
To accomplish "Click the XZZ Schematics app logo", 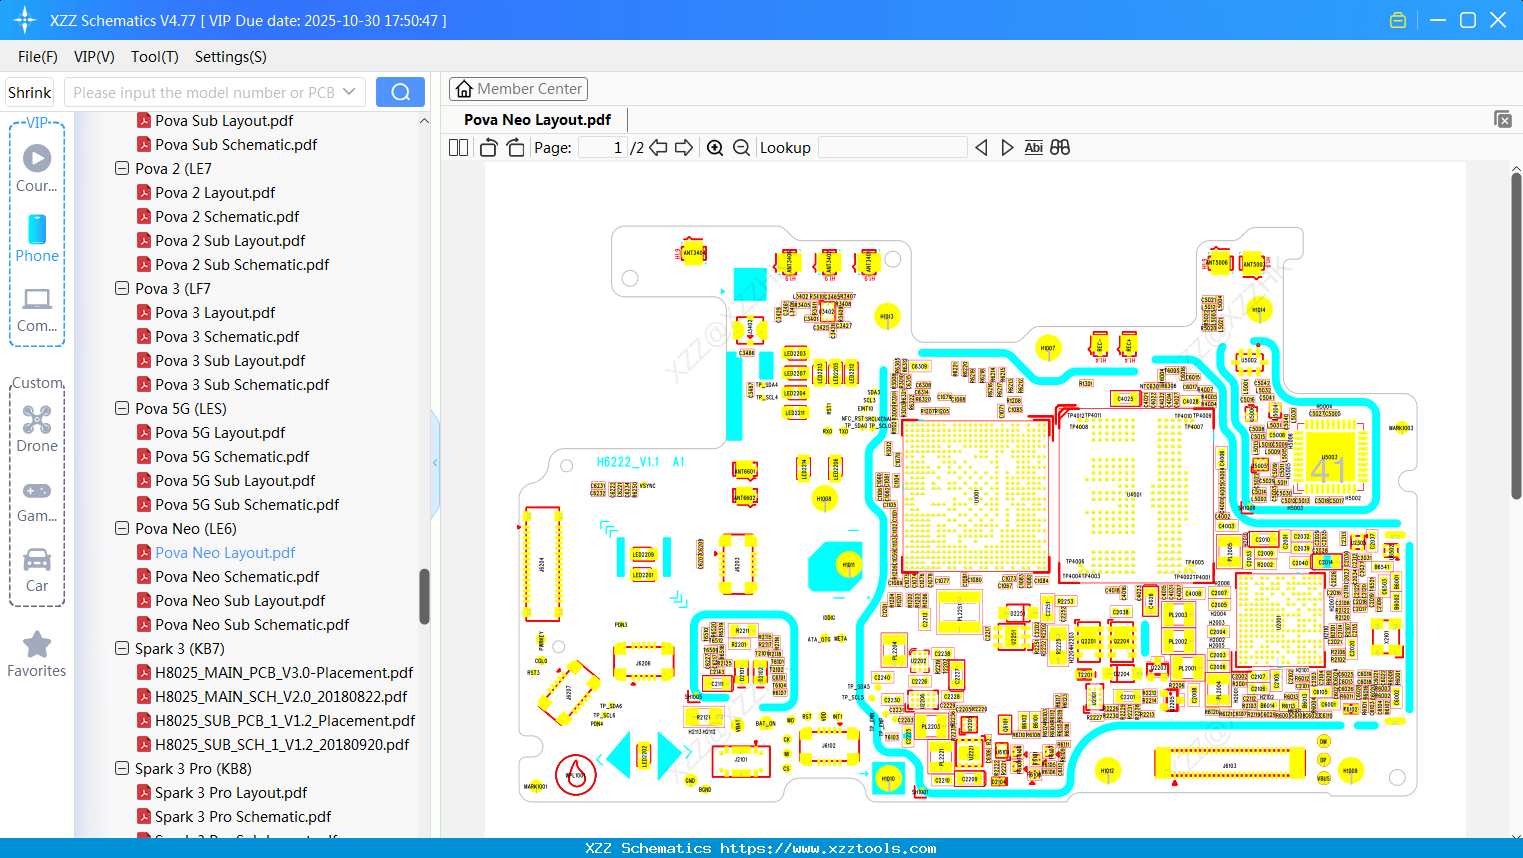I will tap(25, 20).
